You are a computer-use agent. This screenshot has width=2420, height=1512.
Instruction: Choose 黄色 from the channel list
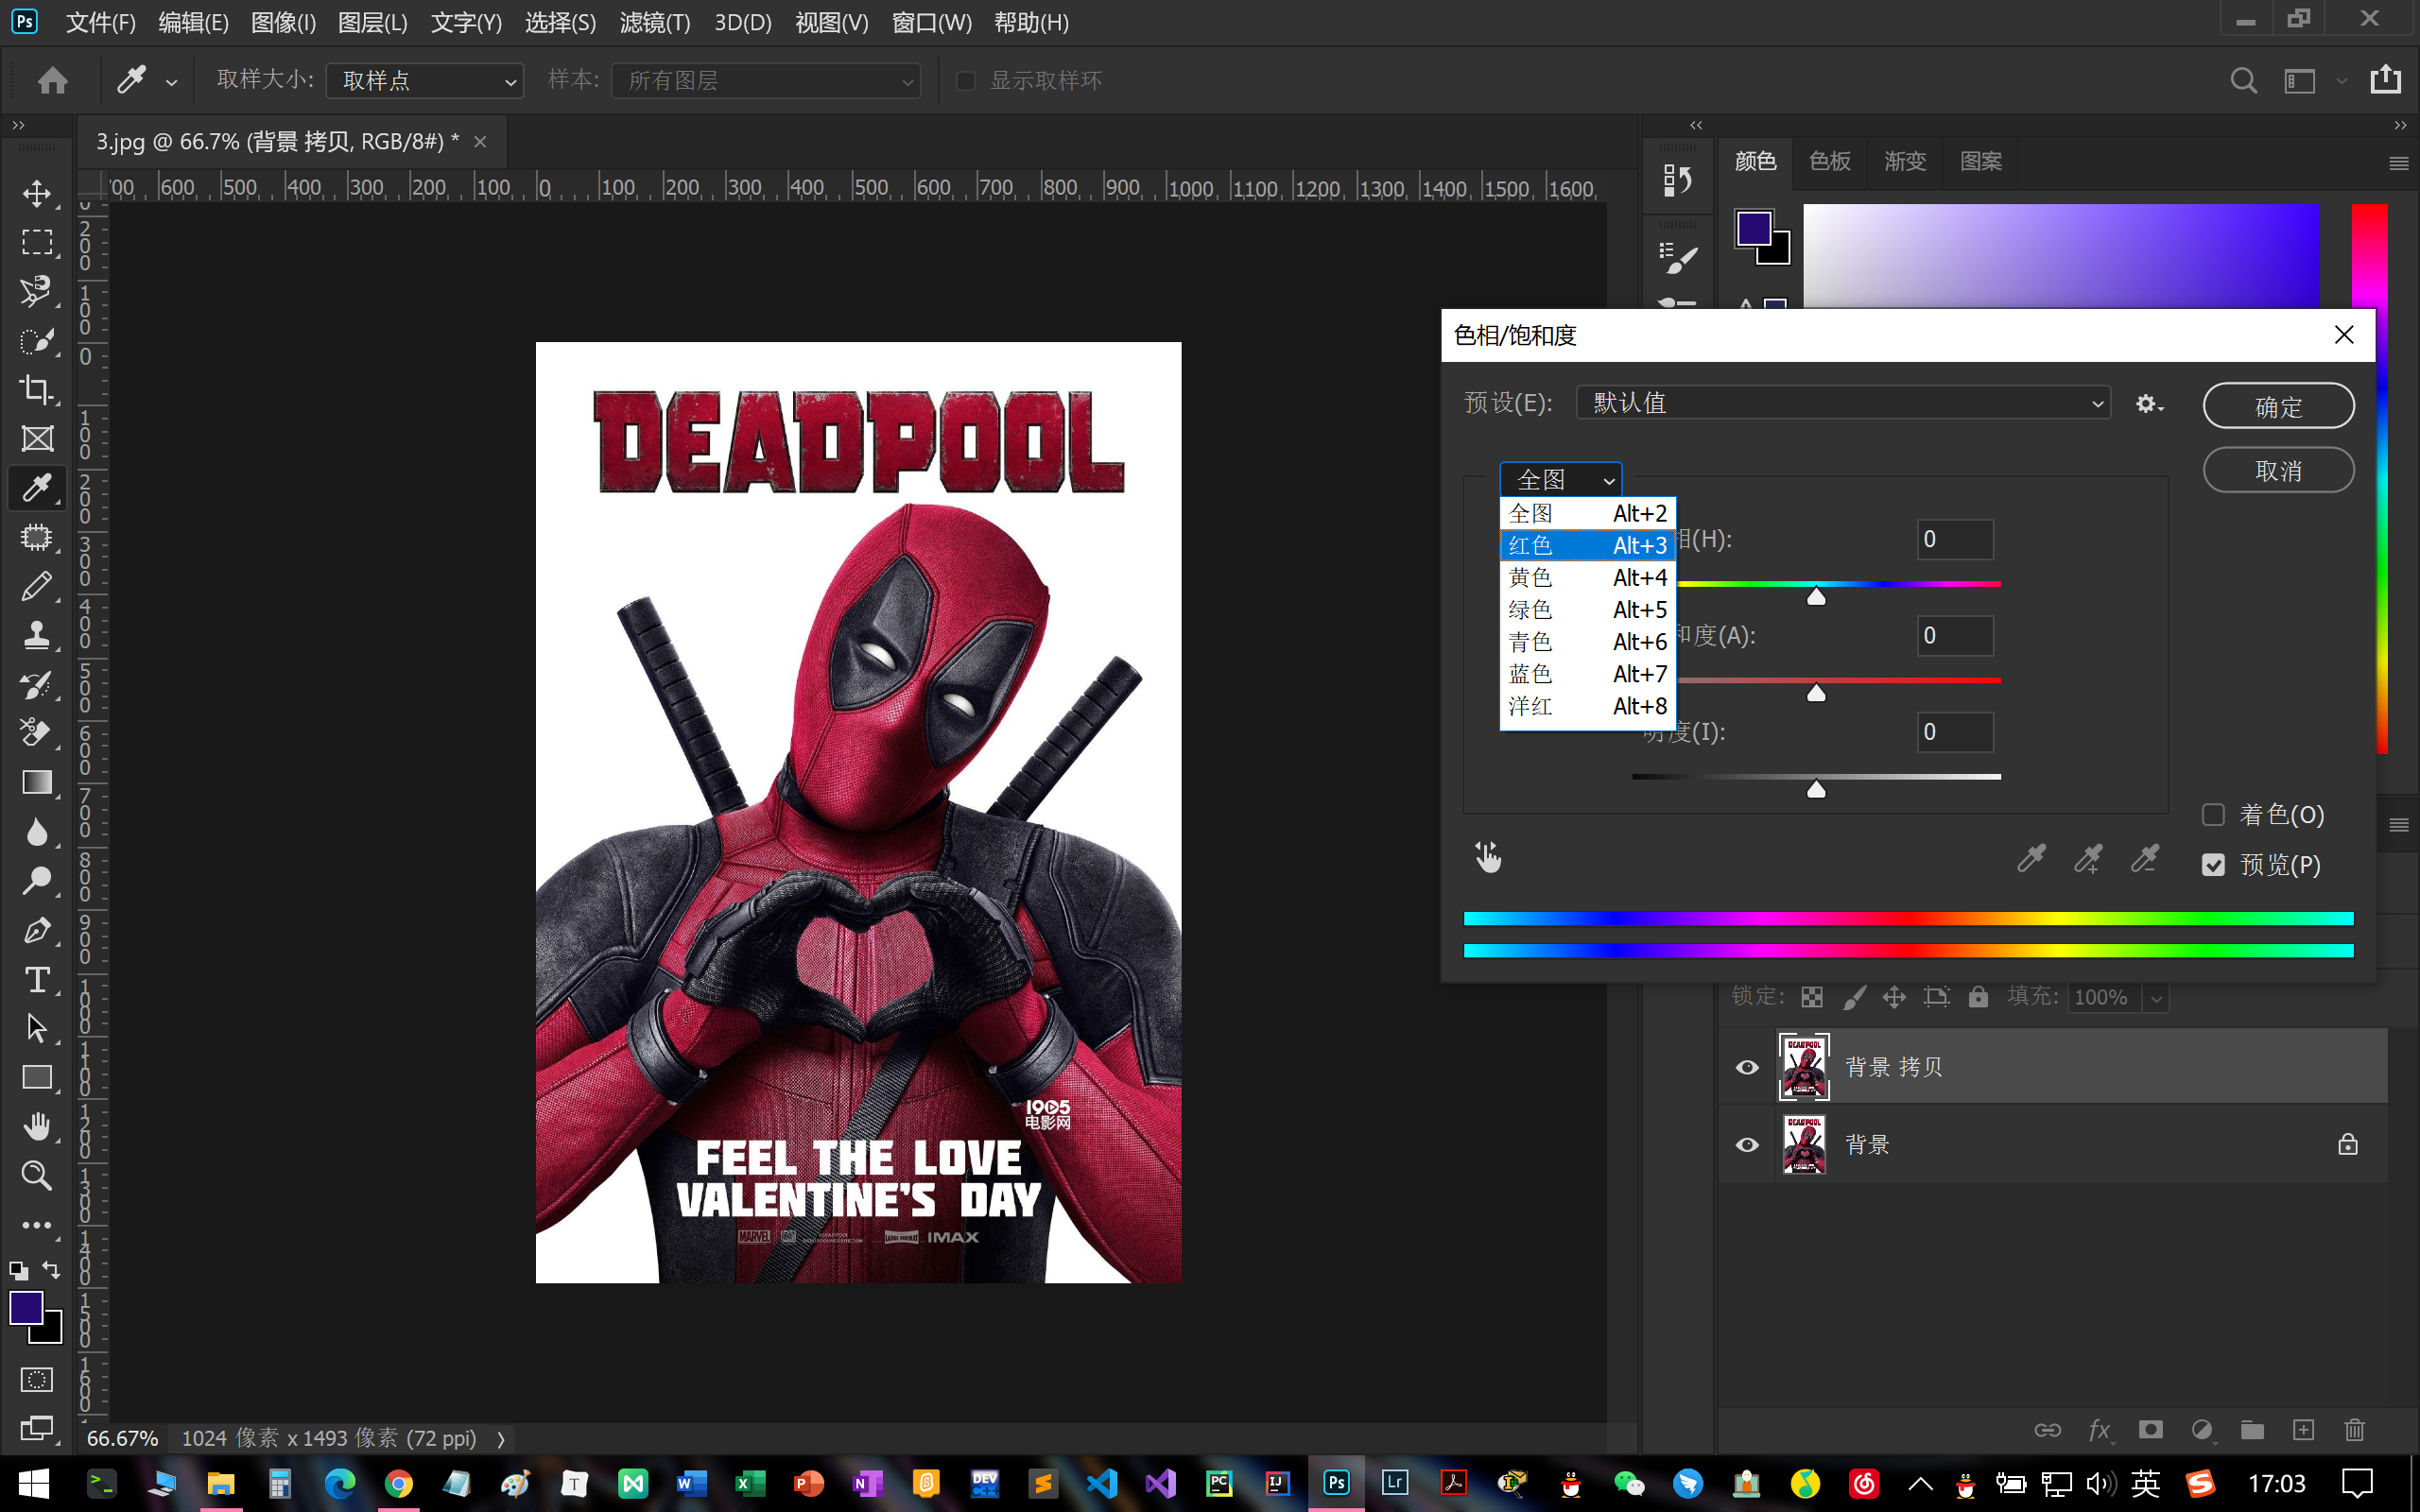coord(1587,577)
